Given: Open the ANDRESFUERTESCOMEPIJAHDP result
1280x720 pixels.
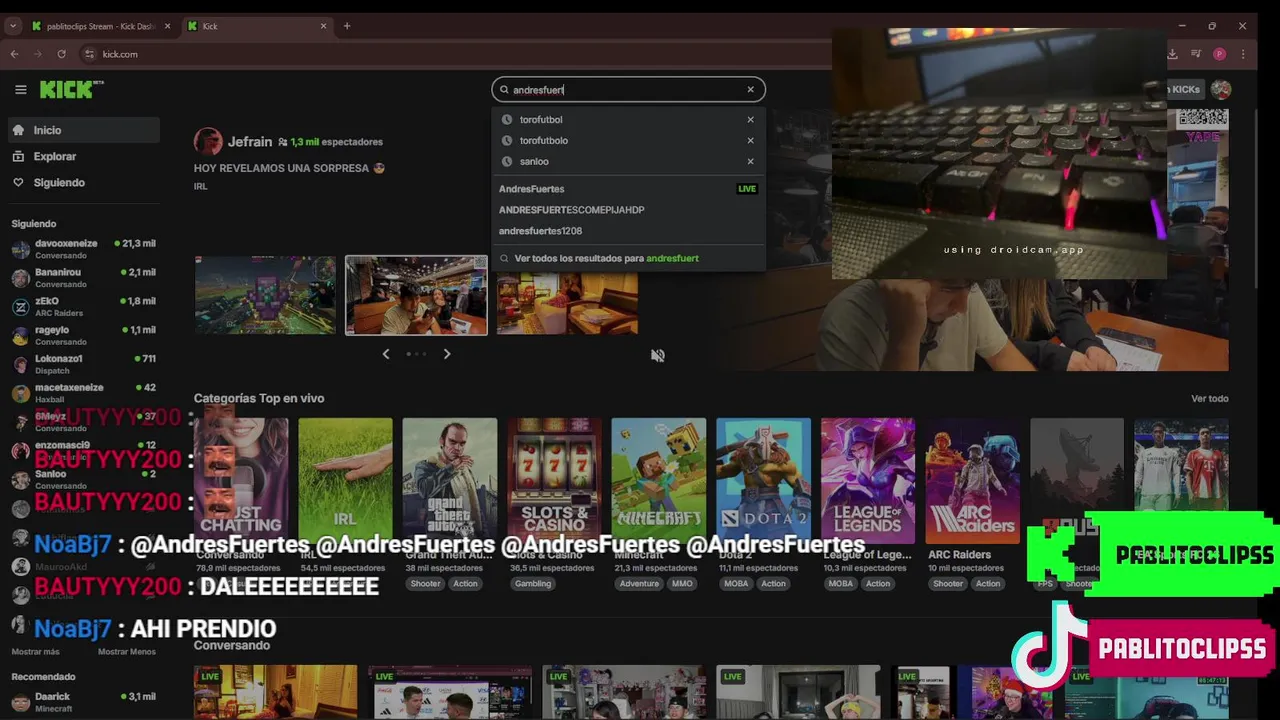Looking at the screenshot, I should (628, 210).
